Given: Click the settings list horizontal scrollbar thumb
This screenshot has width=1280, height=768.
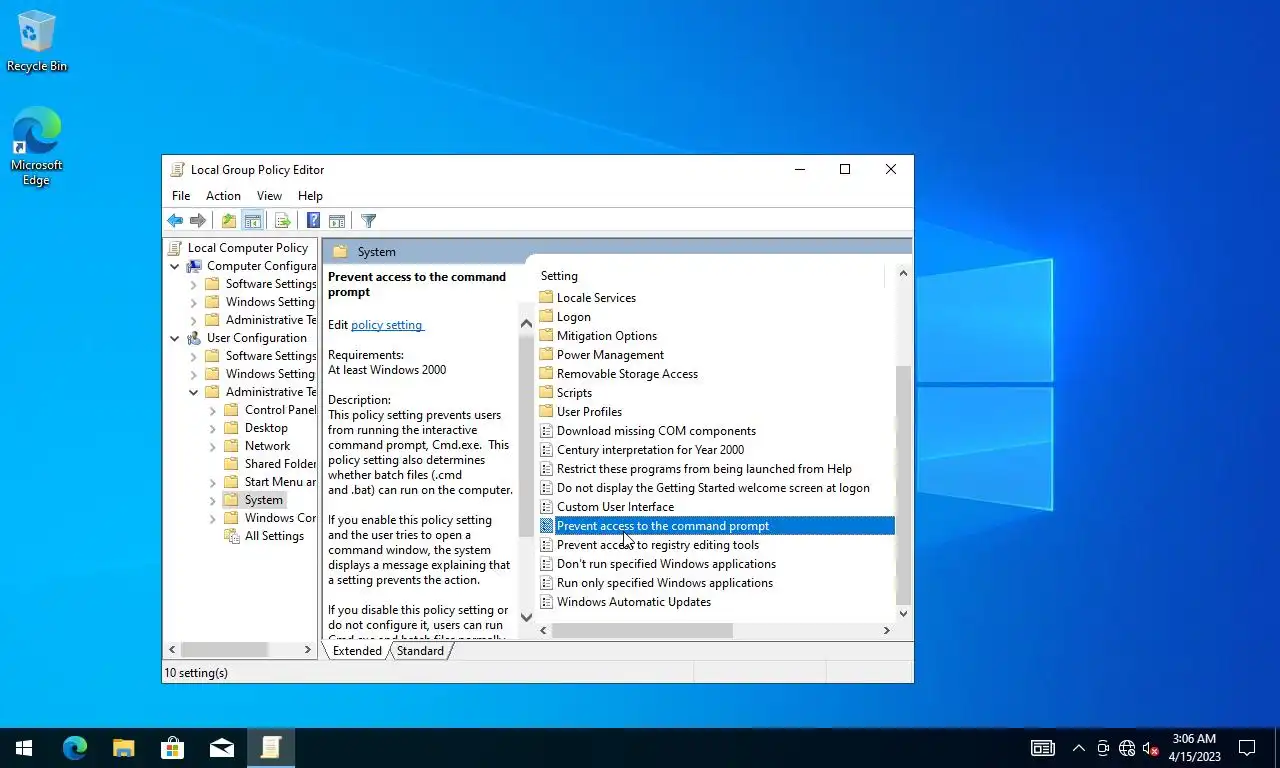Looking at the screenshot, I should pyautogui.click(x=642, y=630).
